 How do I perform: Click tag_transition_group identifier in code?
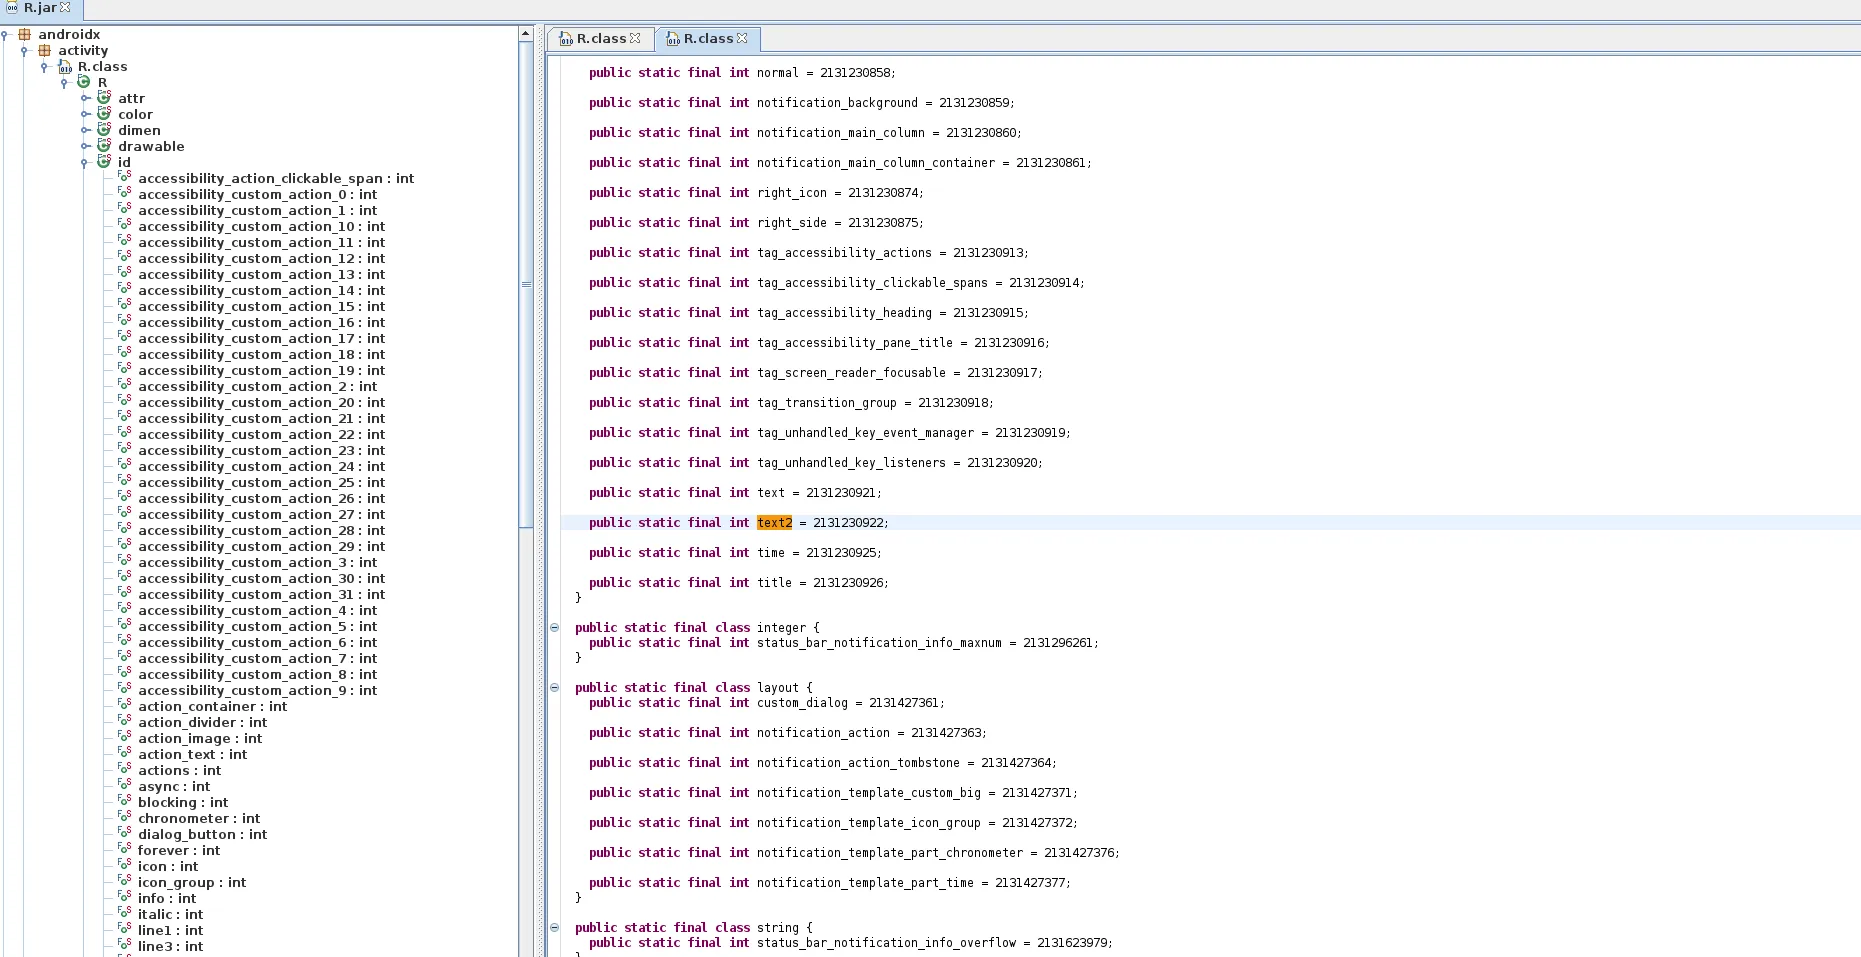click(x=827, y=402)
